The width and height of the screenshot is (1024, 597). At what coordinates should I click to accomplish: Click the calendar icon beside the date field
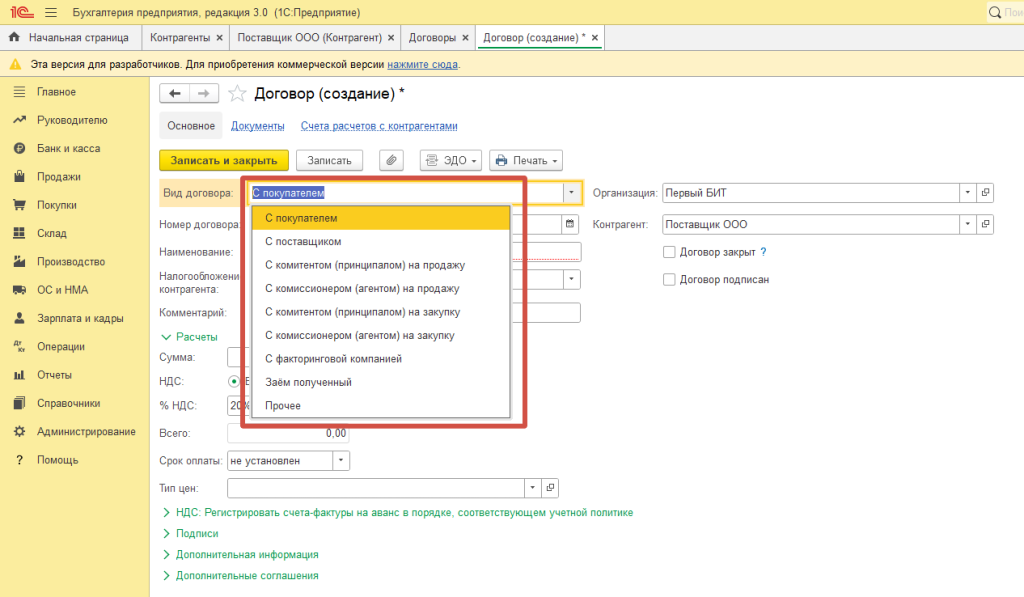click(x=570, y=224)
